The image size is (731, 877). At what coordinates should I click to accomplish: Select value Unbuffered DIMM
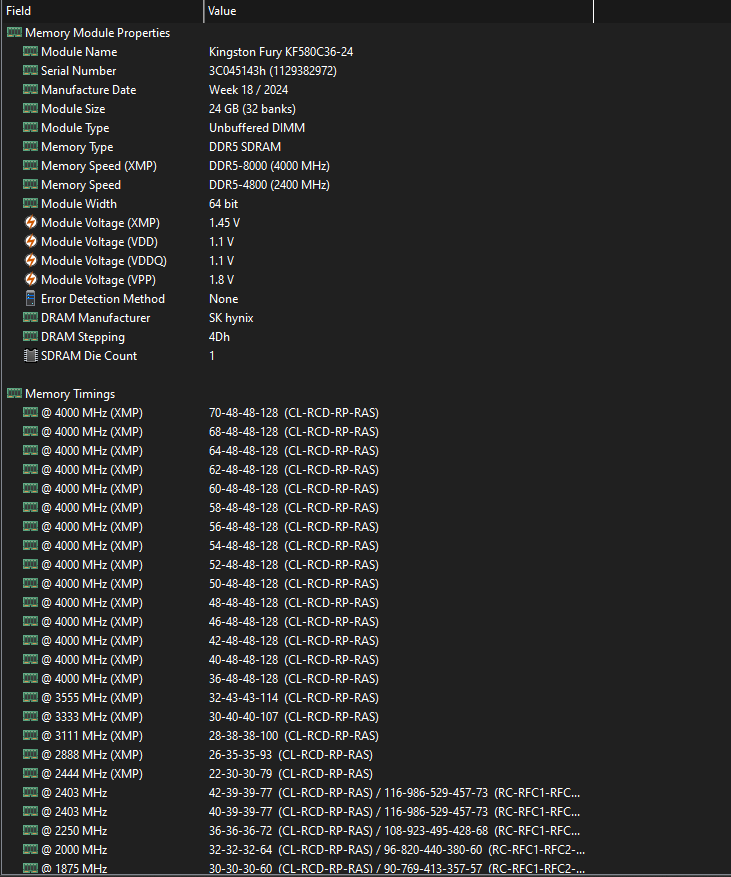tap(257, 128)
